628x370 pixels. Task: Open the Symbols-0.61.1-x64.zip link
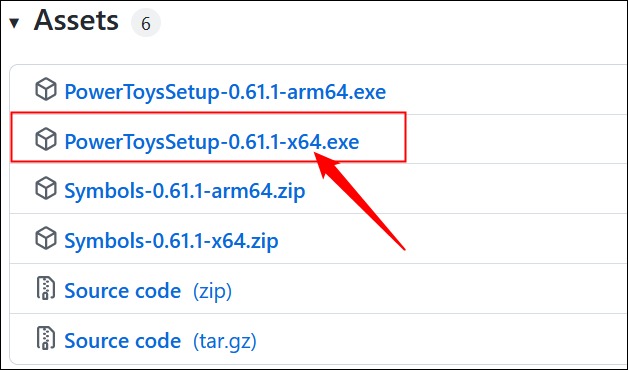tap(171, 241)
